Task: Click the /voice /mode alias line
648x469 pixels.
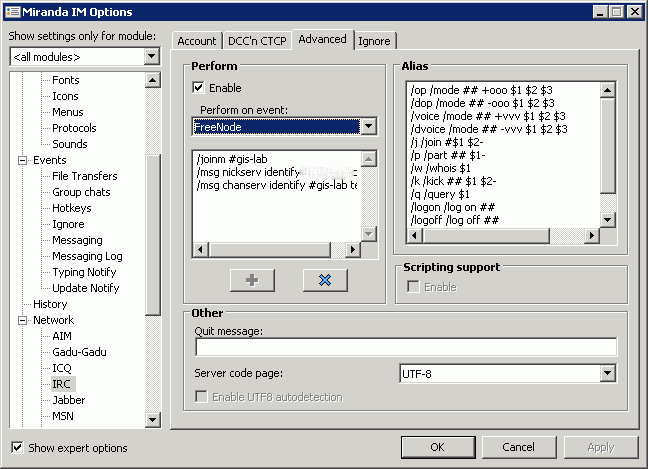Action: click(488, 116)
